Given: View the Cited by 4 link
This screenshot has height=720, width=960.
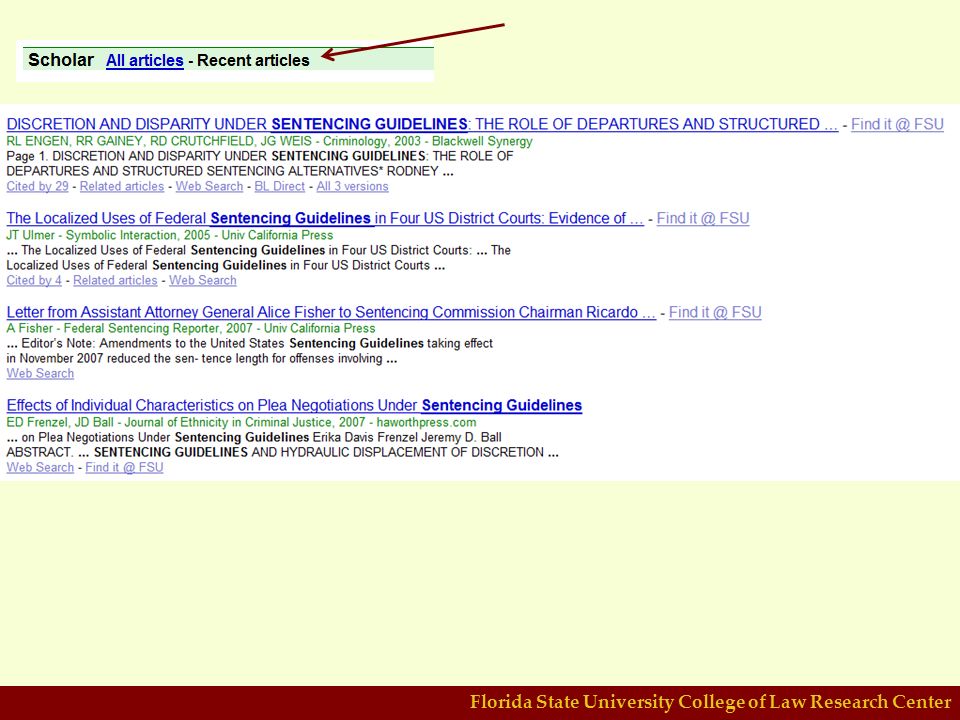Looking at the screenshot, I should (34, 280).
